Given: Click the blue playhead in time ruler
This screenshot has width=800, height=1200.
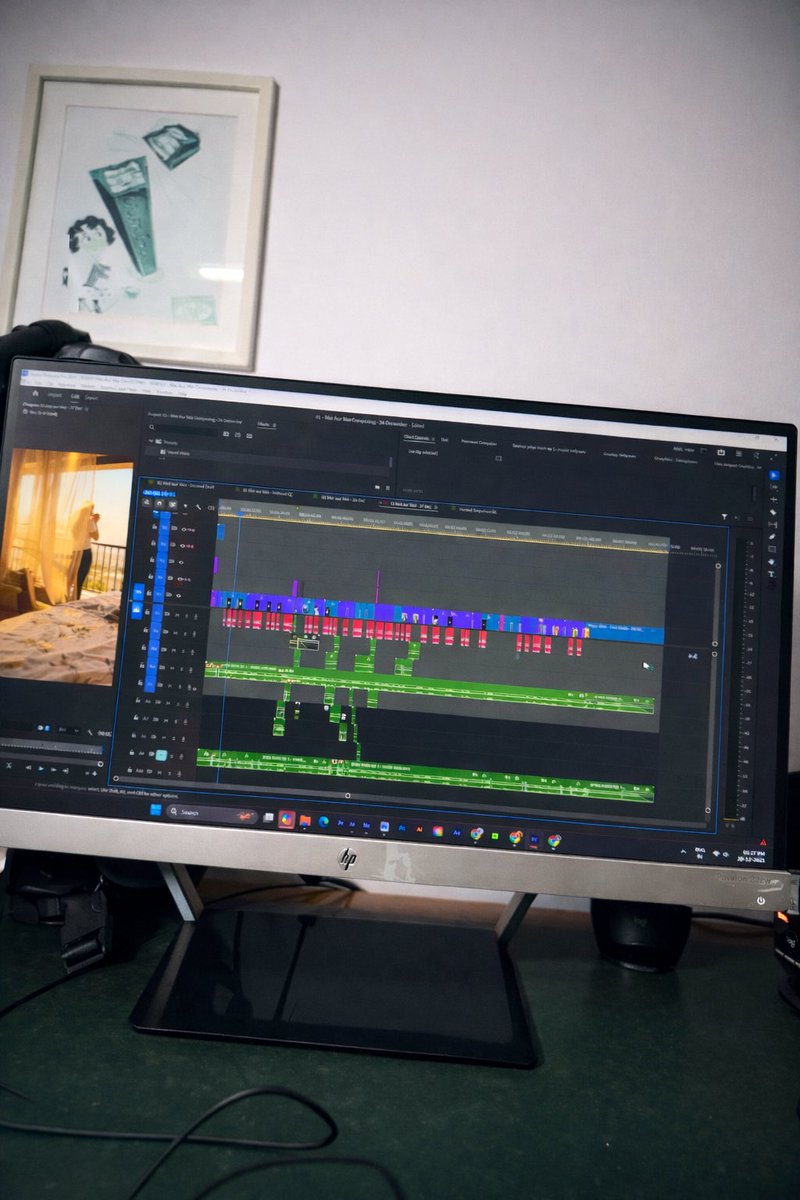Looking at the screenshot, I should coord(240,513).
